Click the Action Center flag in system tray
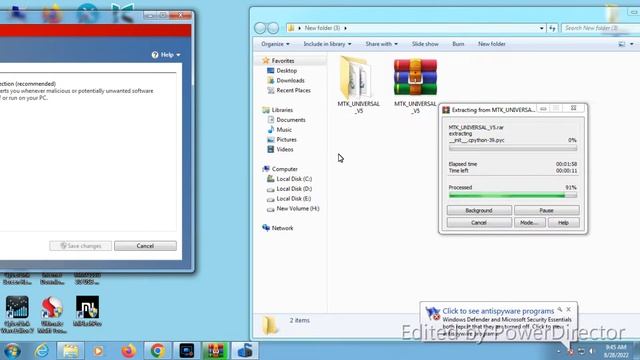Viewport: 640px width, 360px height. pos(571,351)
